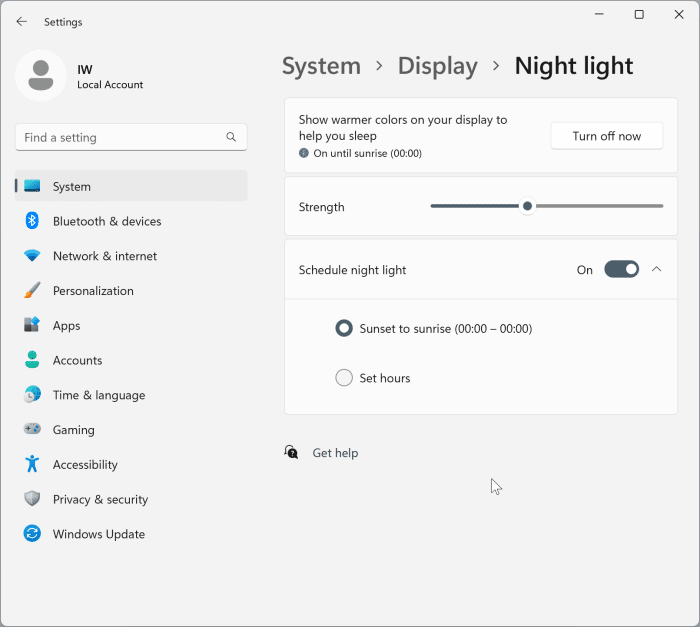Click the Local Account label
This screenshot has width=700, height=627.
click(x=110, y=85)
